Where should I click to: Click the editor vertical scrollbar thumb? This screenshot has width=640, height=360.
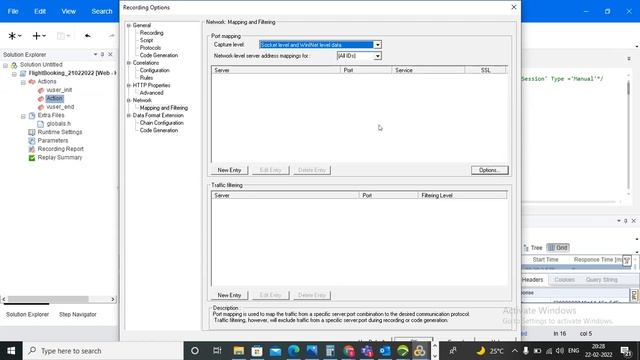629,88
